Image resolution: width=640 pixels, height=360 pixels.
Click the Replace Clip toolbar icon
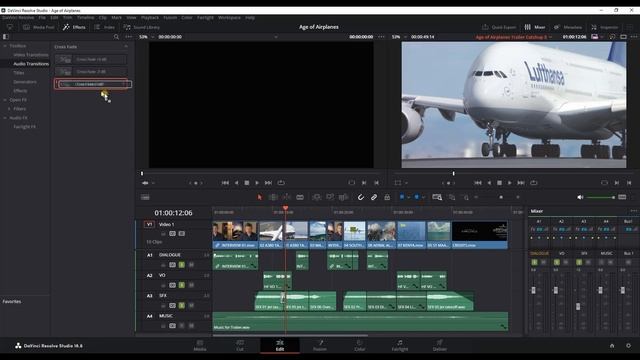point(343,197)
